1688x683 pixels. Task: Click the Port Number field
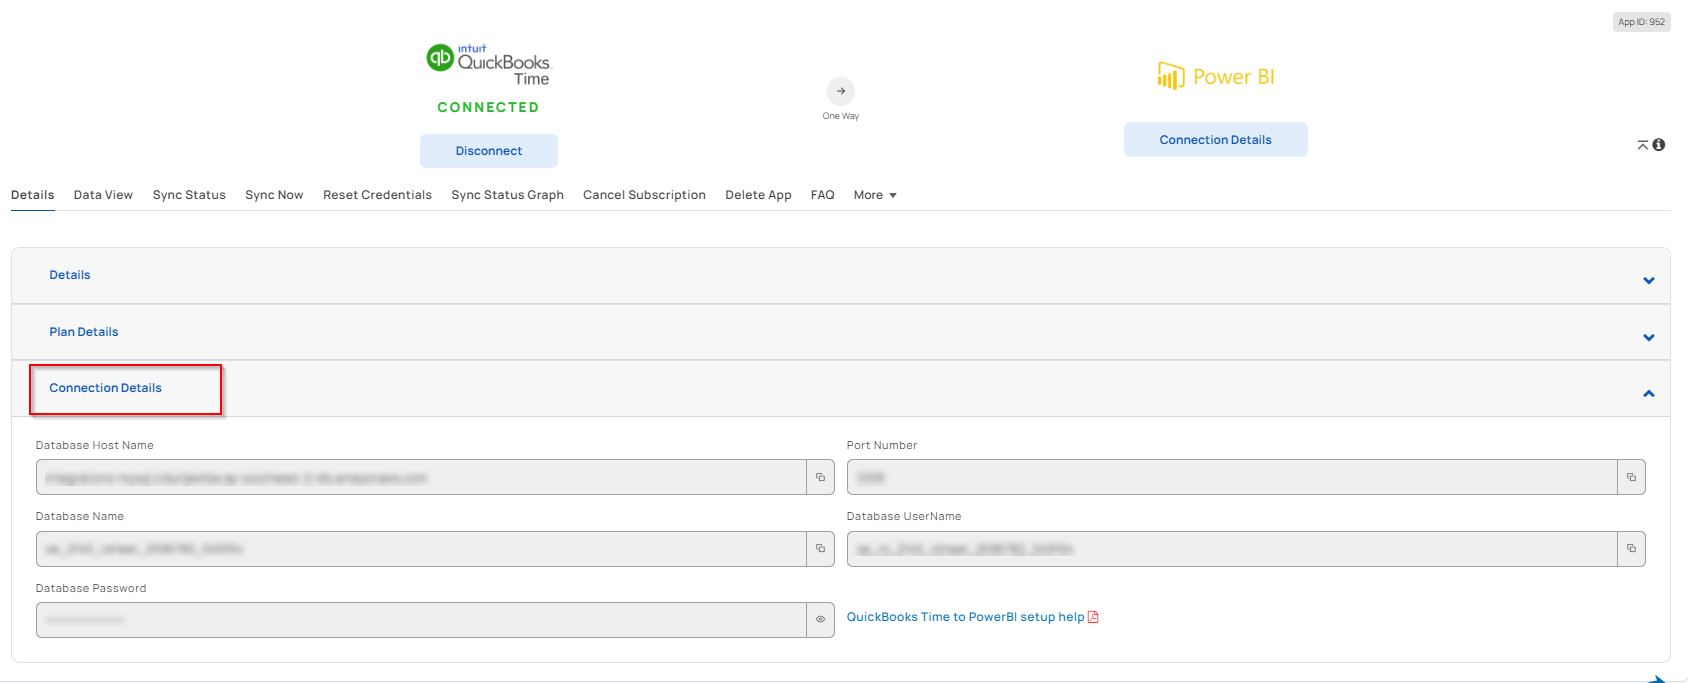tap(1232, 478)
